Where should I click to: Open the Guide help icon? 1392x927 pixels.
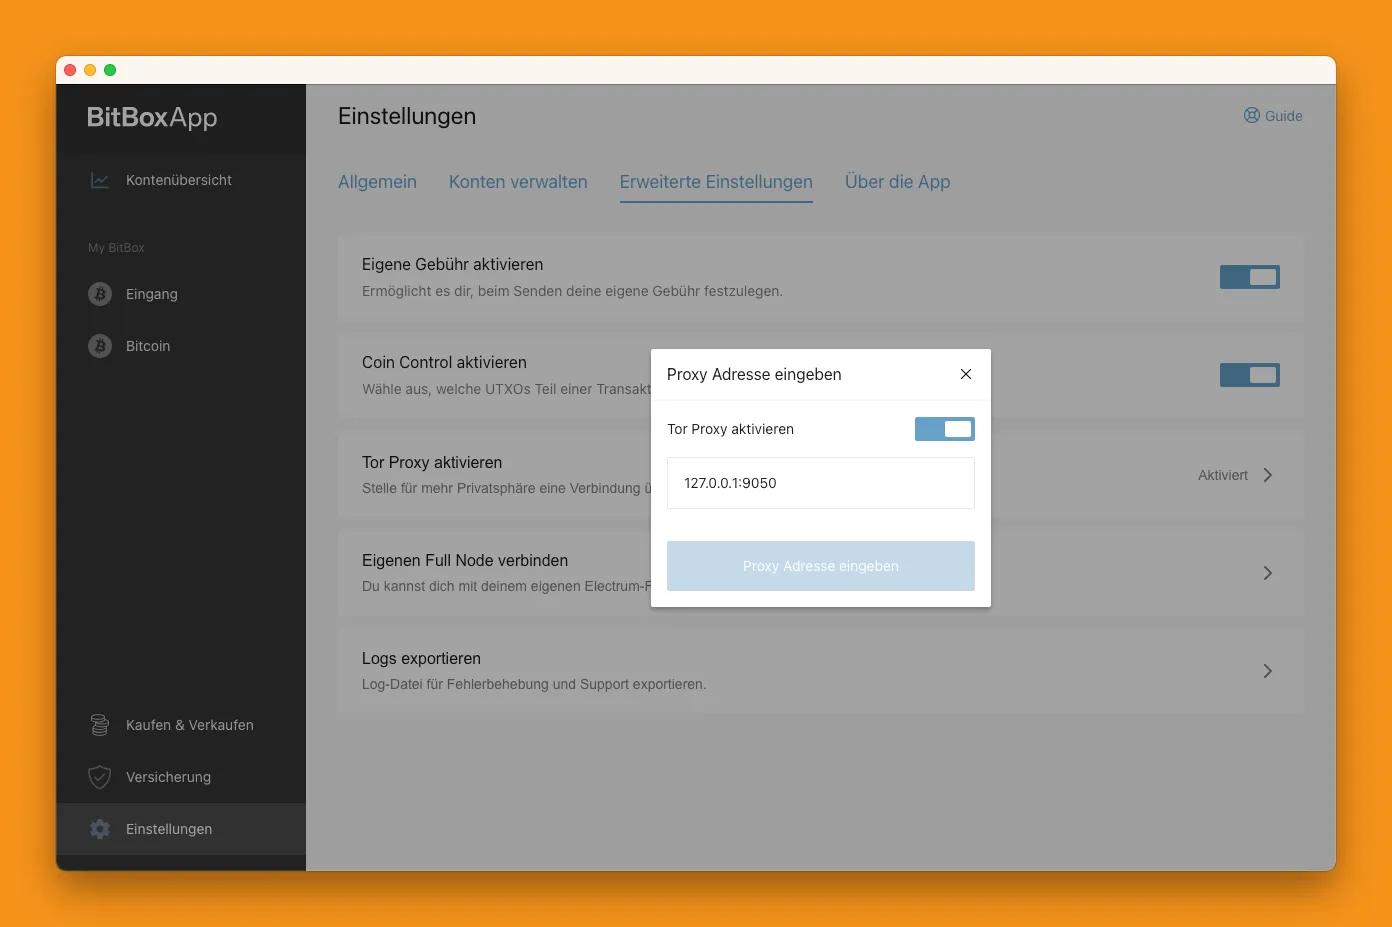point(1251,115)
